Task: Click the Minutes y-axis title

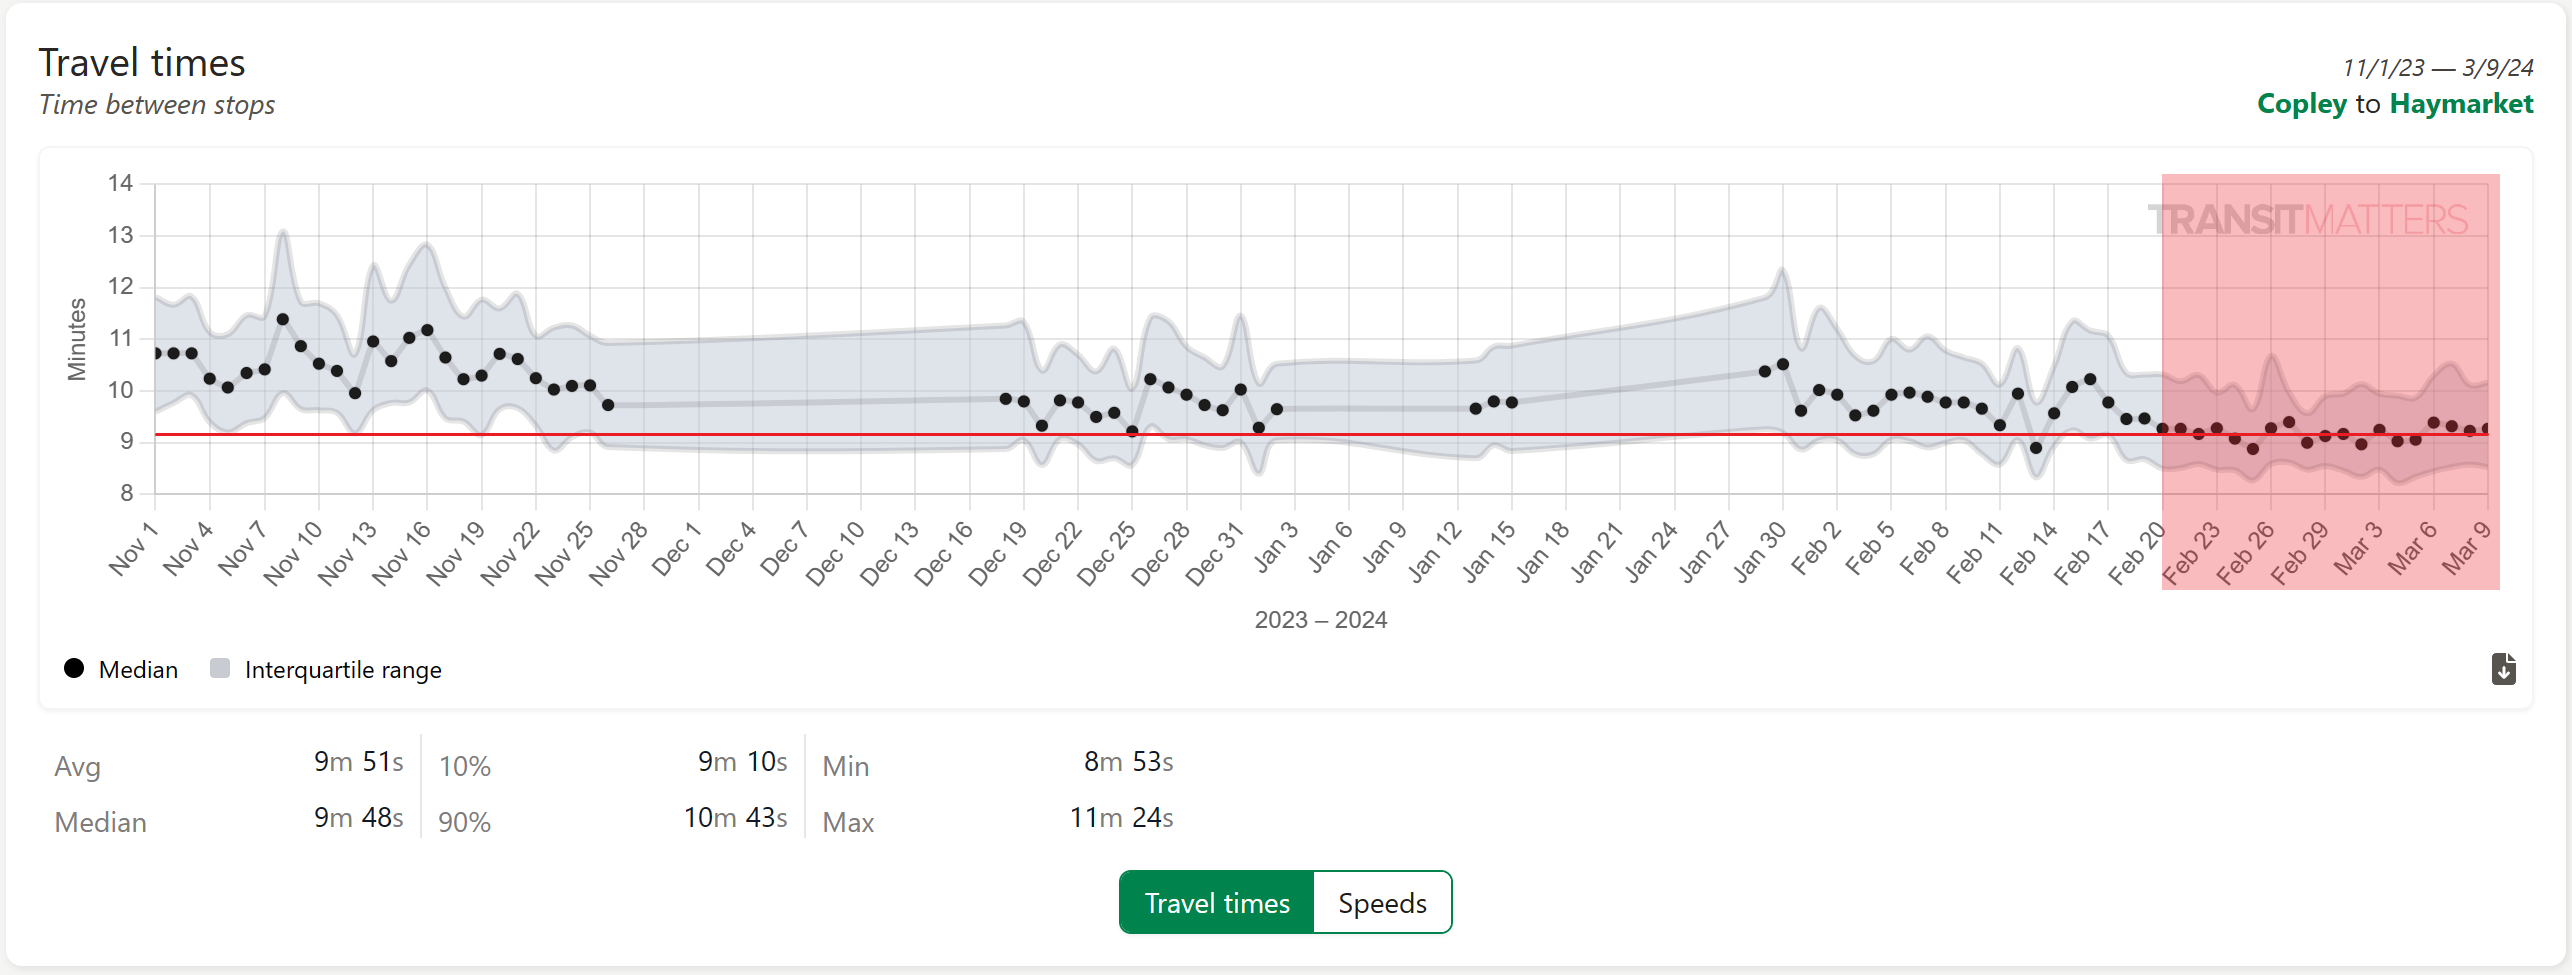Action: [77, 340]
